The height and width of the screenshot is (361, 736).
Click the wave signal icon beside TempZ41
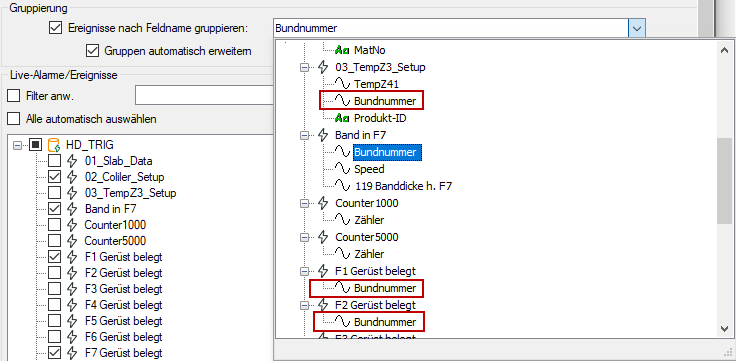343,84
